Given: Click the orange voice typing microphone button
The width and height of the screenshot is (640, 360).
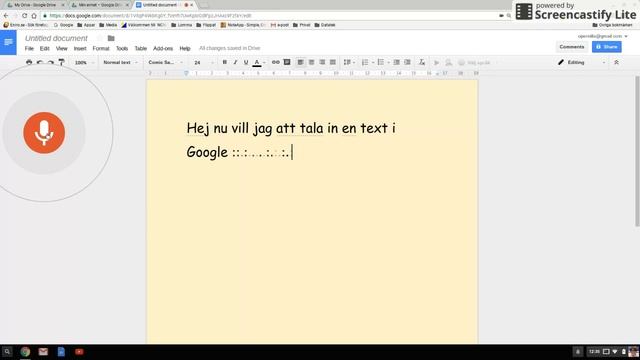Looking at the screenshot, I should tap(44, 133).
